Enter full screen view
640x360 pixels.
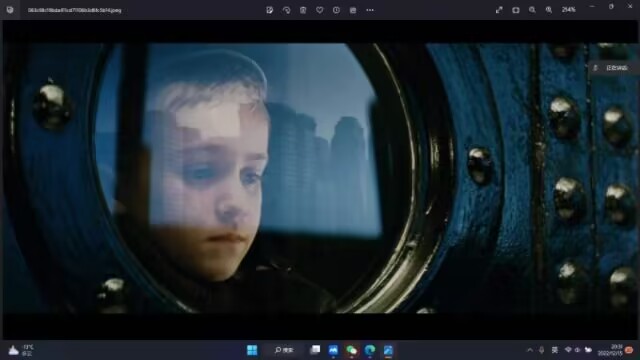coord(499,10)
